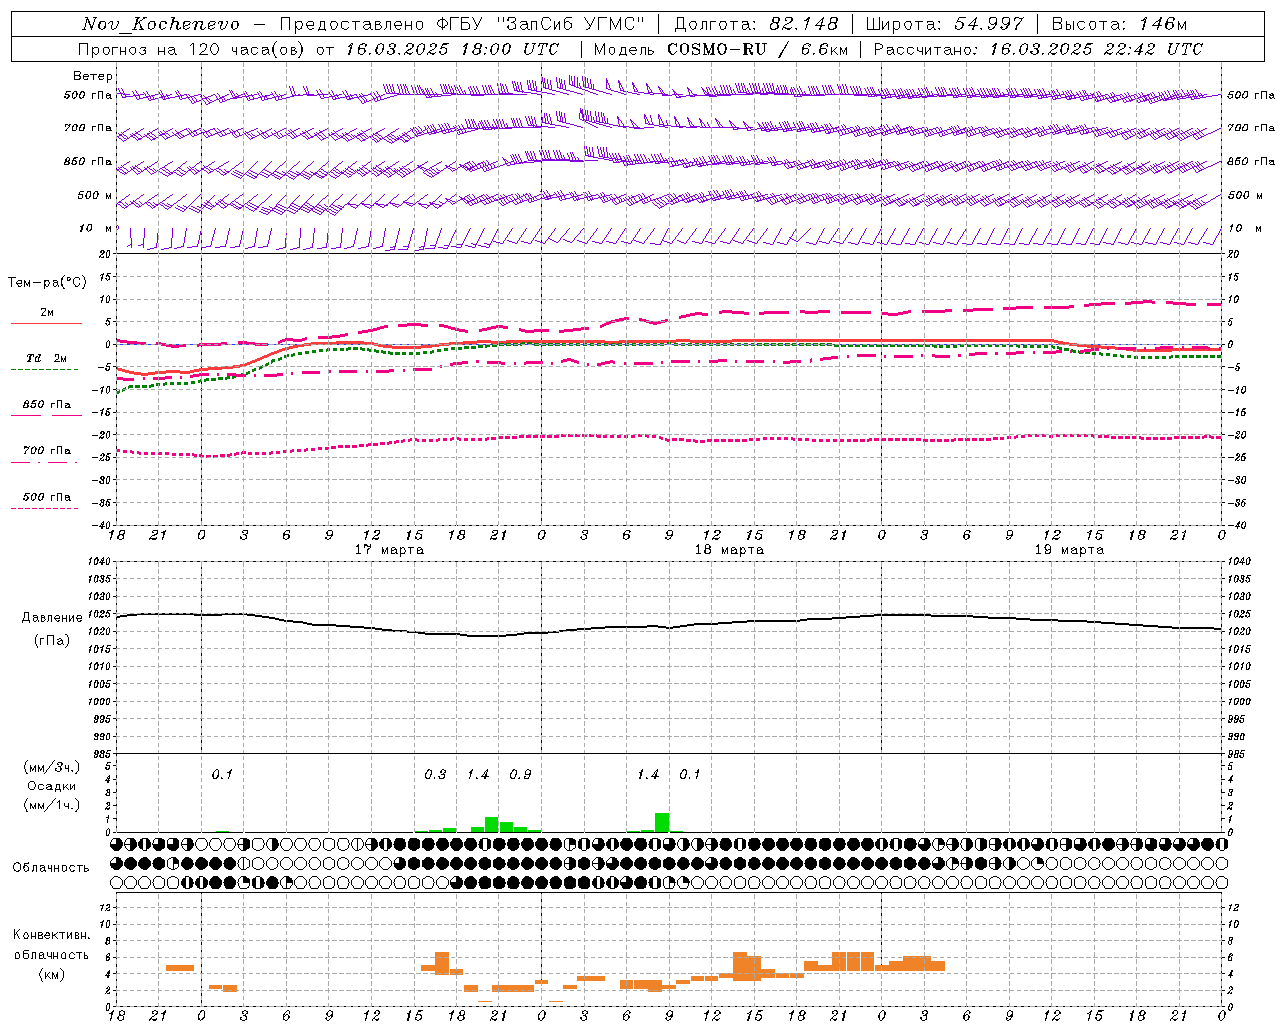Click the 700 гПа temperature legend entry
Viewport: 1280px width, 1024px height.
(x=47, y=451)
